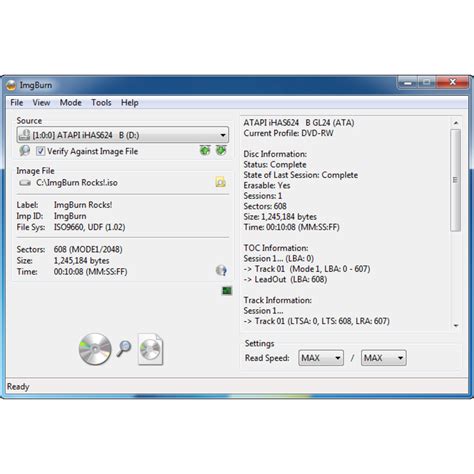Click the Sessions: 1 line
474x474 pixels.
[x=263, y=196]
